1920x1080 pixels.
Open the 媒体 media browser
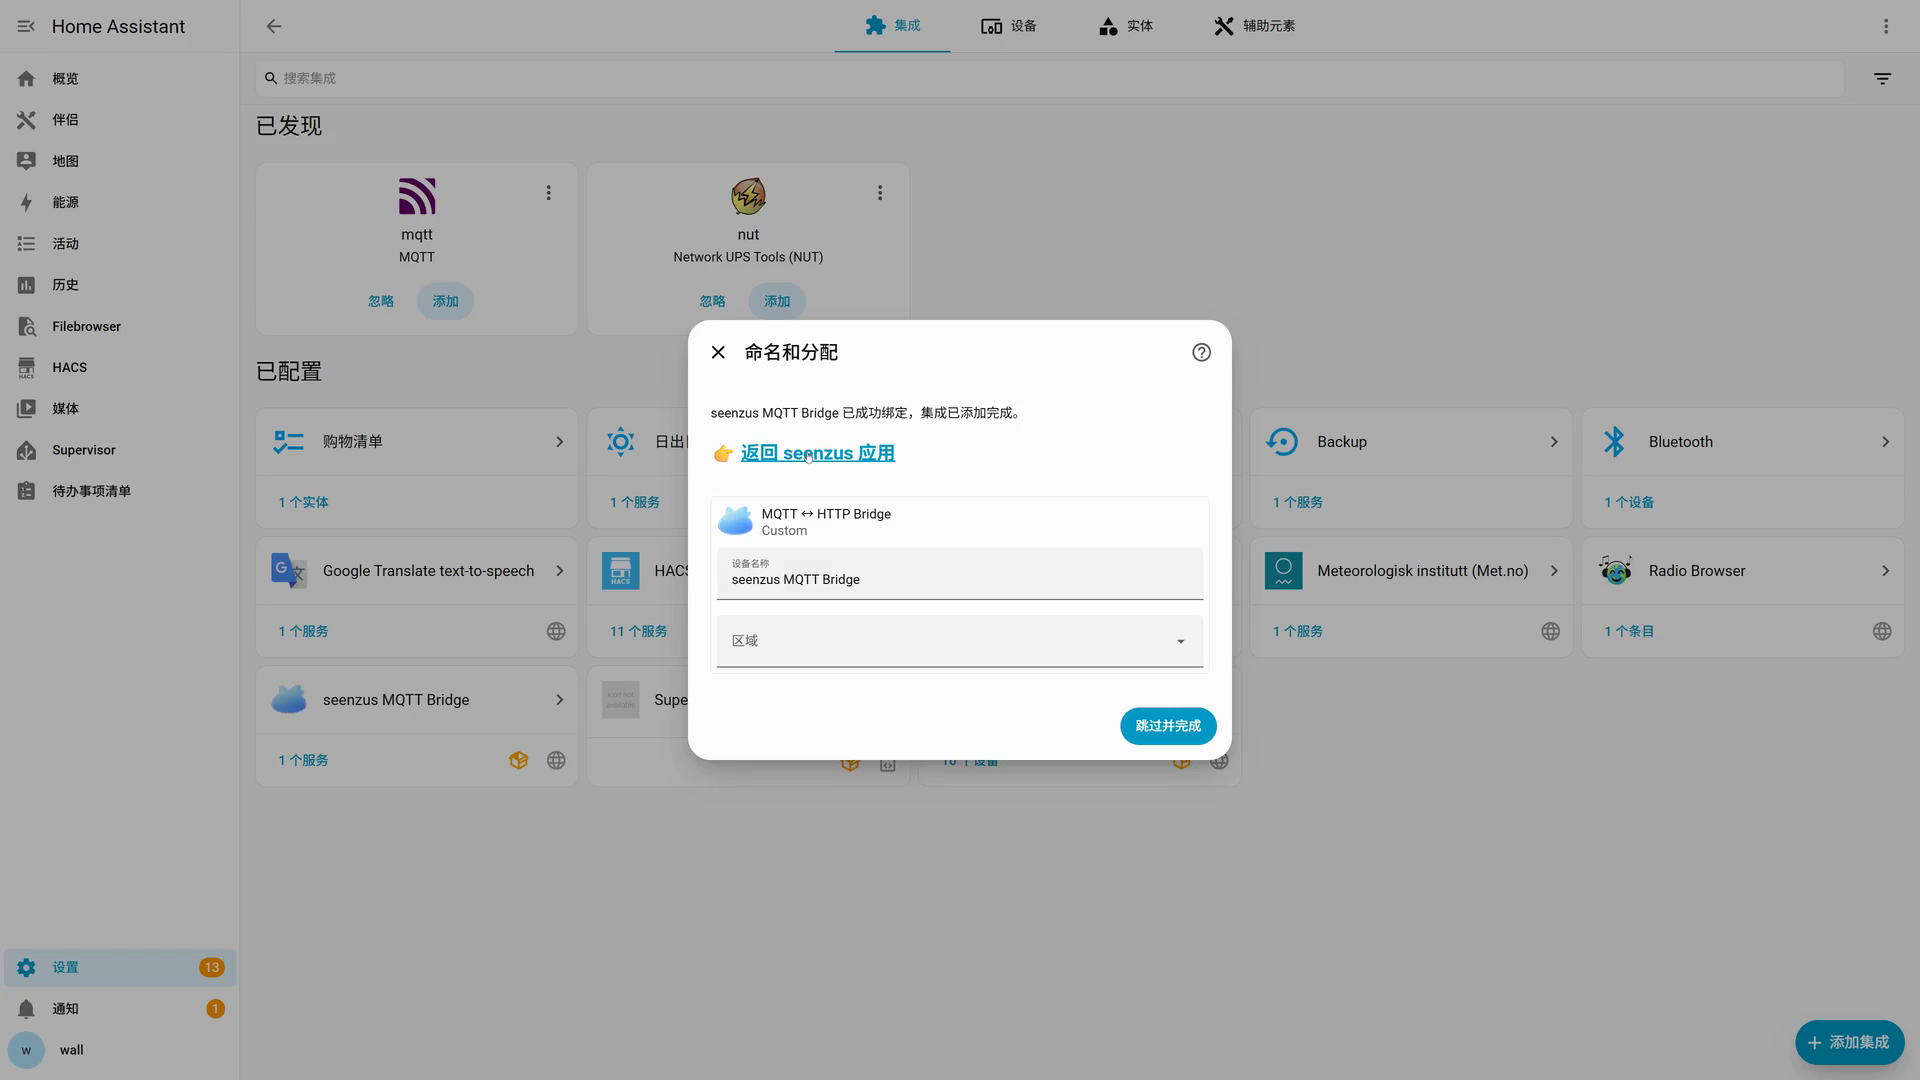(120, 408)
